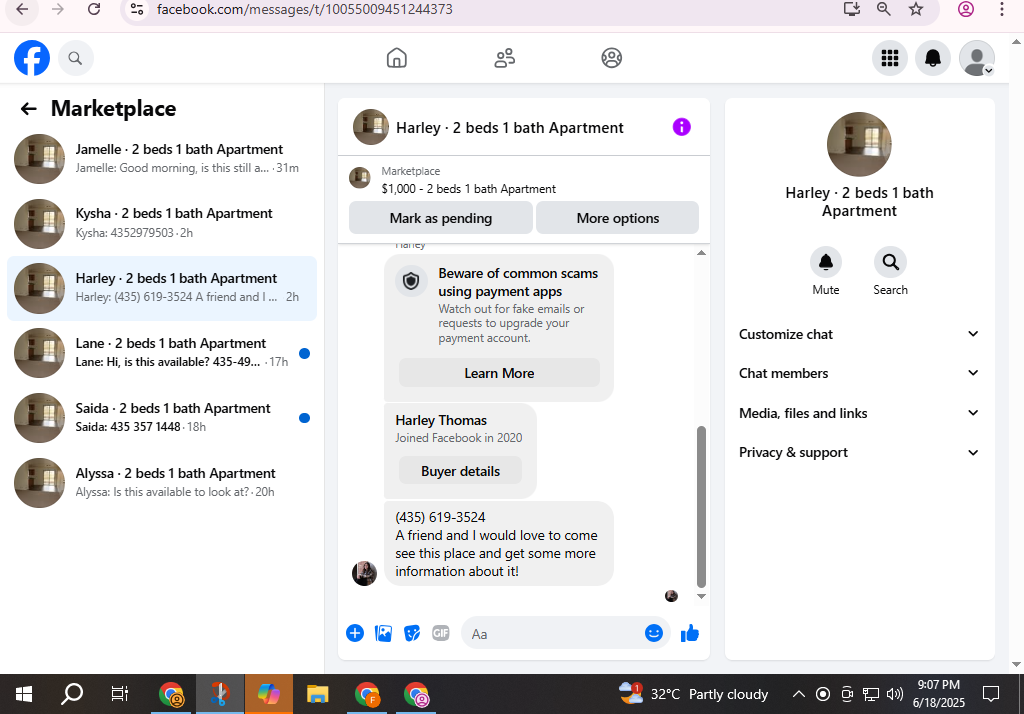
Task: Expand Media, files and links section
Action: 859,413
